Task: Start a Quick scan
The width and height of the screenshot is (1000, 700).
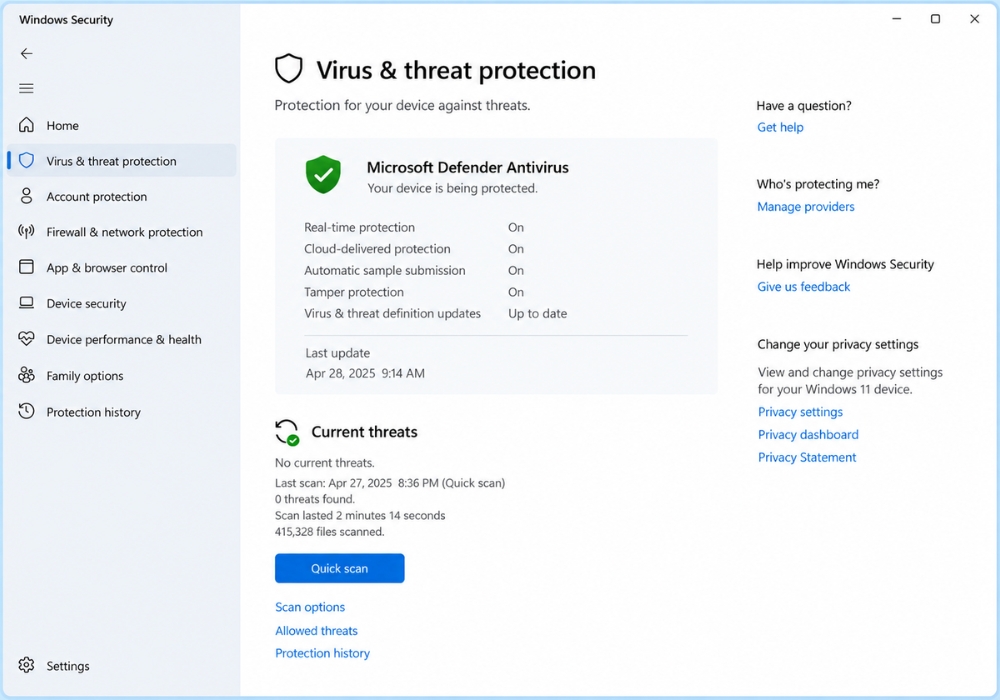Action: [x=339, y=568]
